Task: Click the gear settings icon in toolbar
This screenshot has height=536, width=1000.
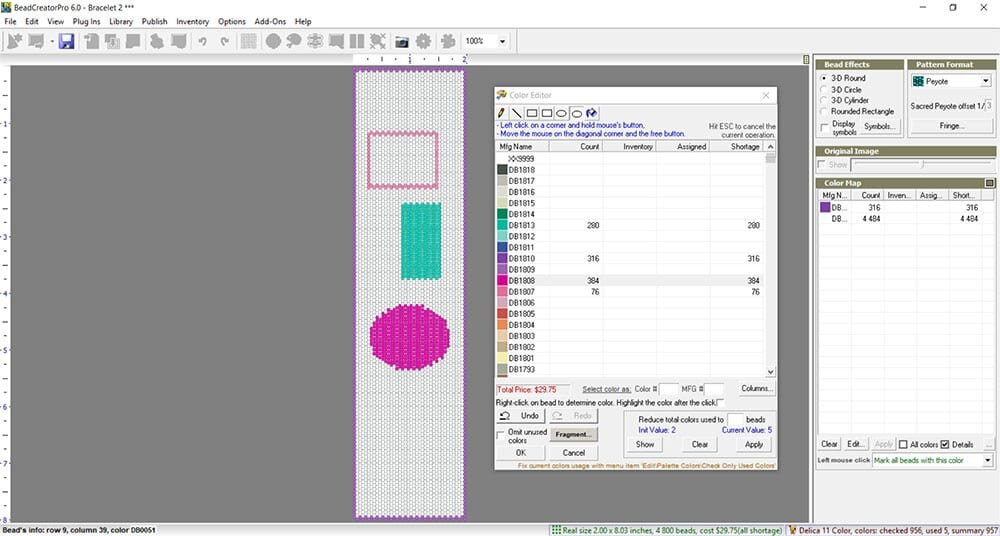Action: [x=423, y=41]
